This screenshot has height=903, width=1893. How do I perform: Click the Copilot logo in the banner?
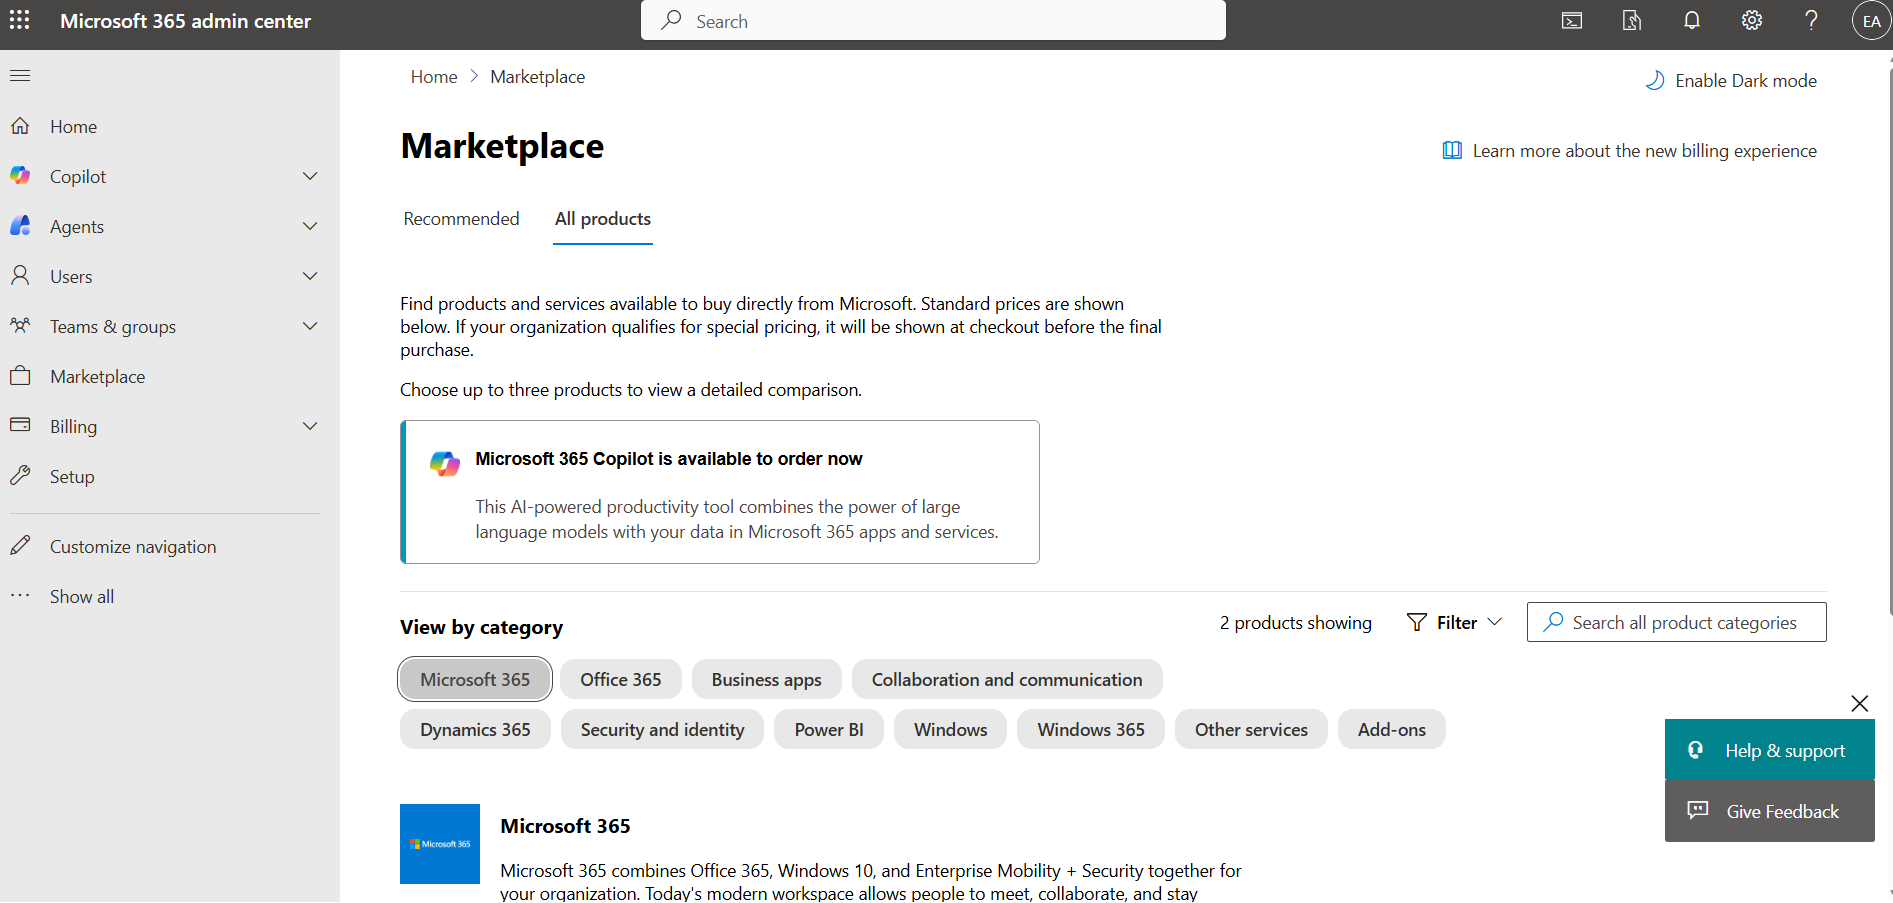coord(445,463)
